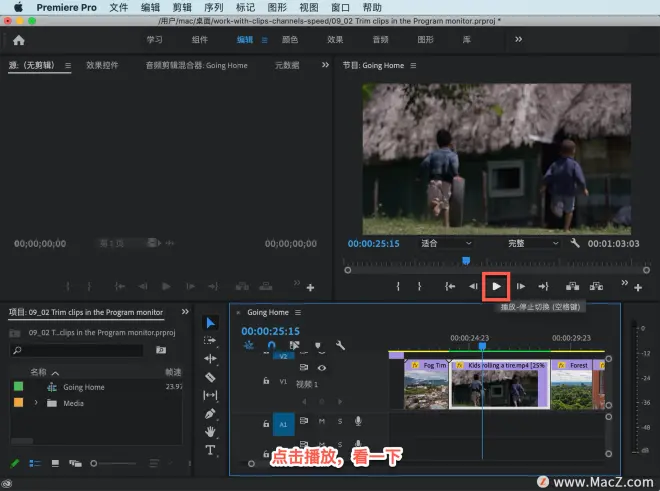Open the 窗口 menu
This screenshot has width=660, height=491.
(x=341, y=8)
